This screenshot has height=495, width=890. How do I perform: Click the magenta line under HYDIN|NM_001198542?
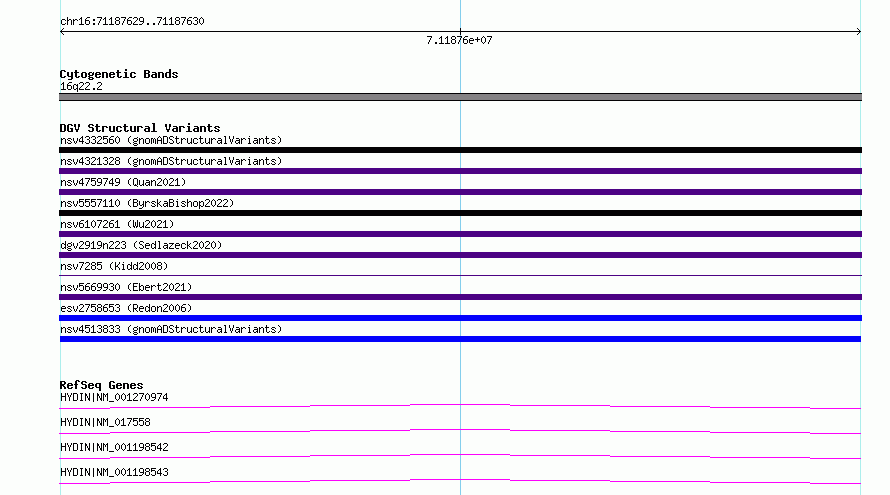[460, 456]
